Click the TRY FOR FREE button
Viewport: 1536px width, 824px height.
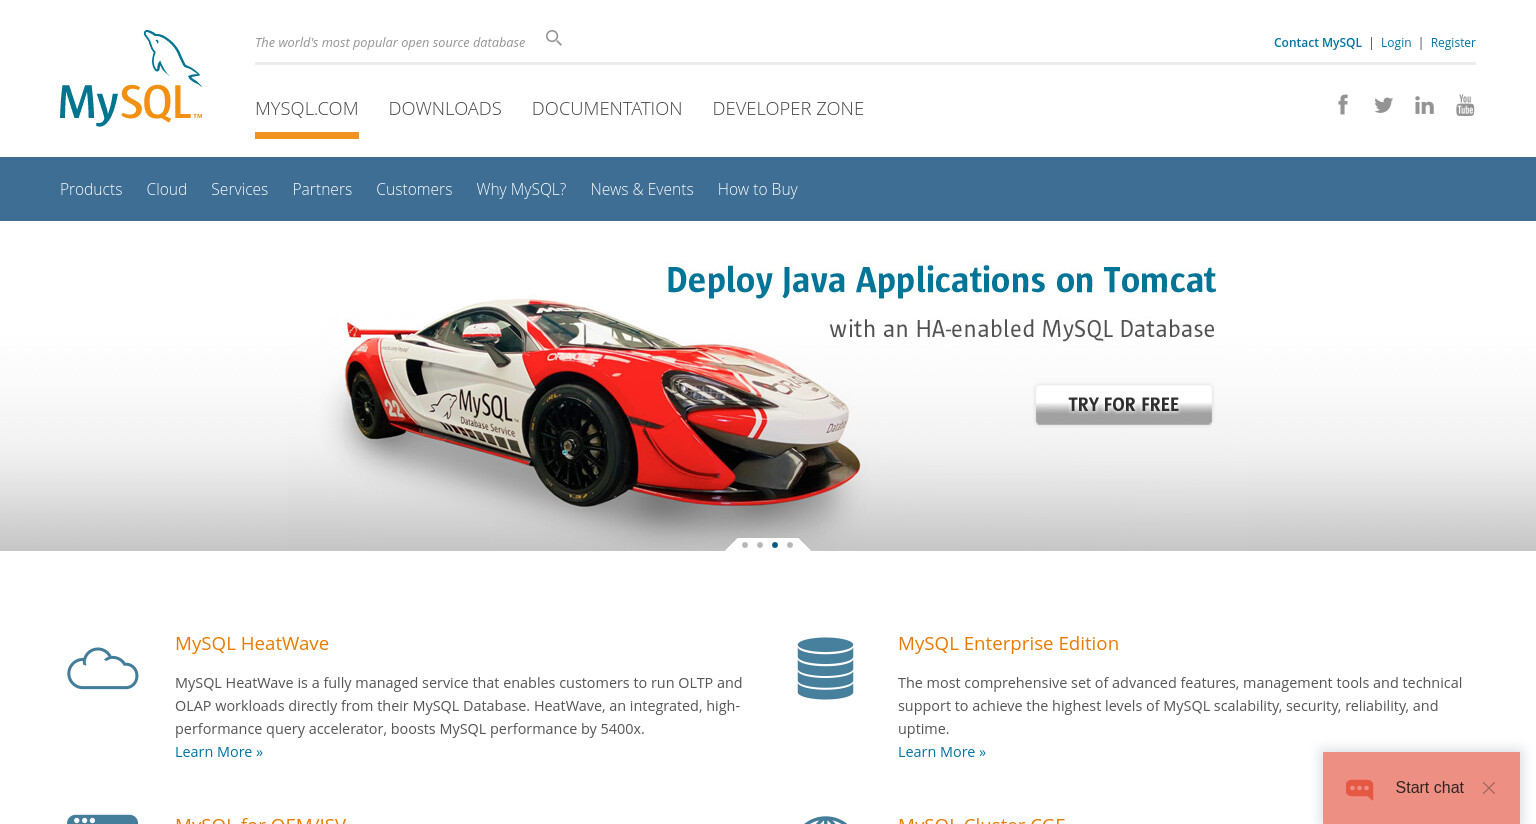pyautogui.click(x=1124, y=405)
